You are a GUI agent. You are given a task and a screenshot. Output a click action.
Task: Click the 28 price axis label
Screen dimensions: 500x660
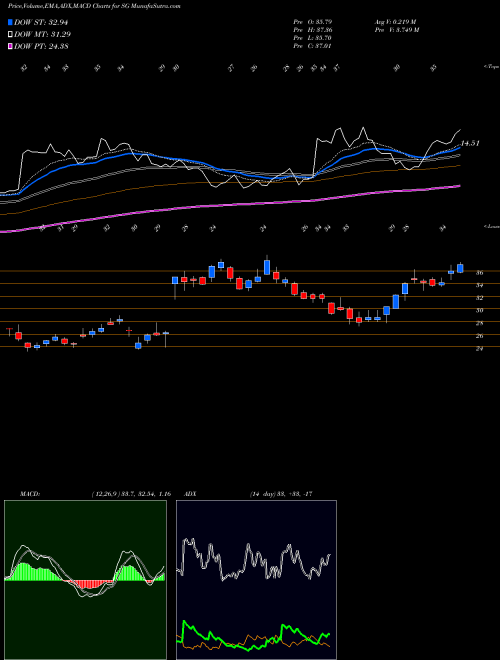(x=479, y=323)
